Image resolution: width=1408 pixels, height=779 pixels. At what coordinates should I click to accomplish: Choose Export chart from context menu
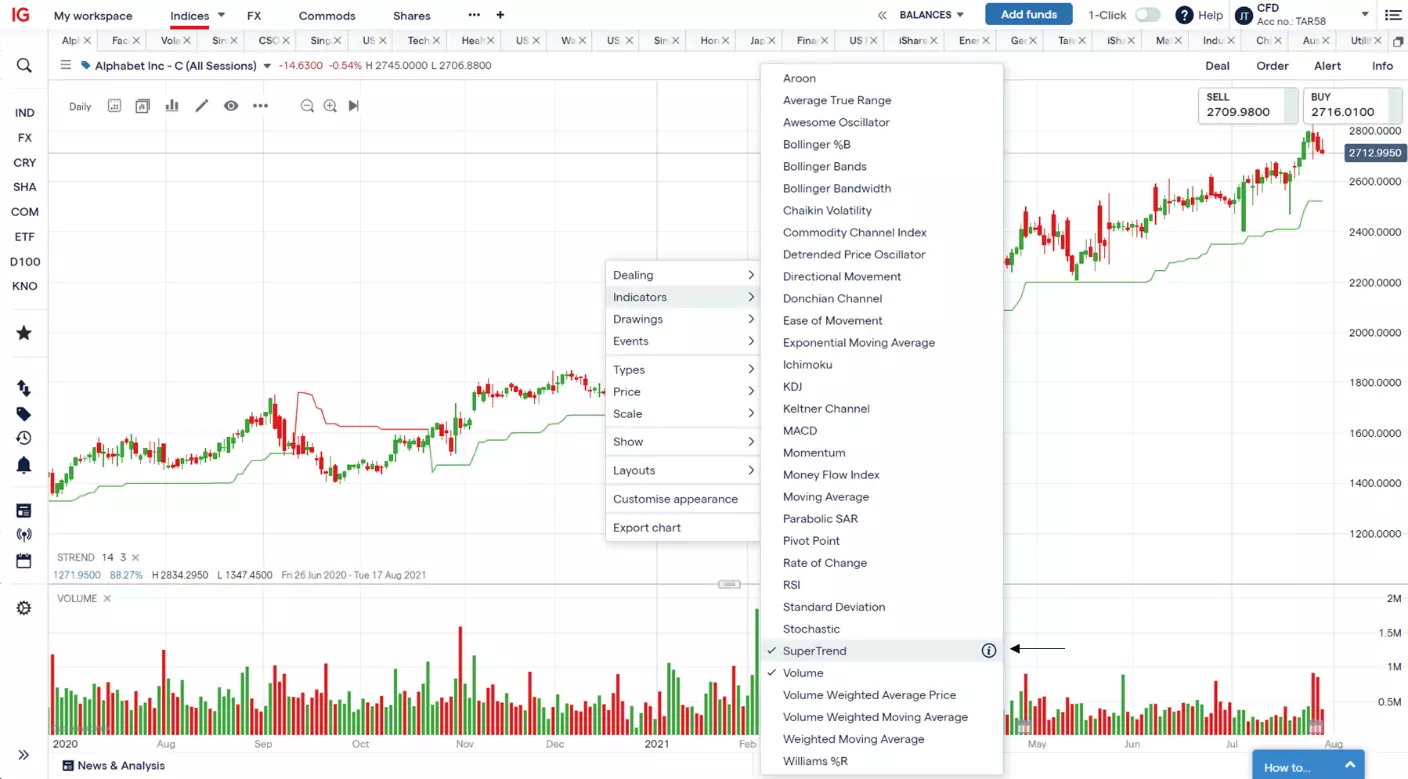(647, 528)
